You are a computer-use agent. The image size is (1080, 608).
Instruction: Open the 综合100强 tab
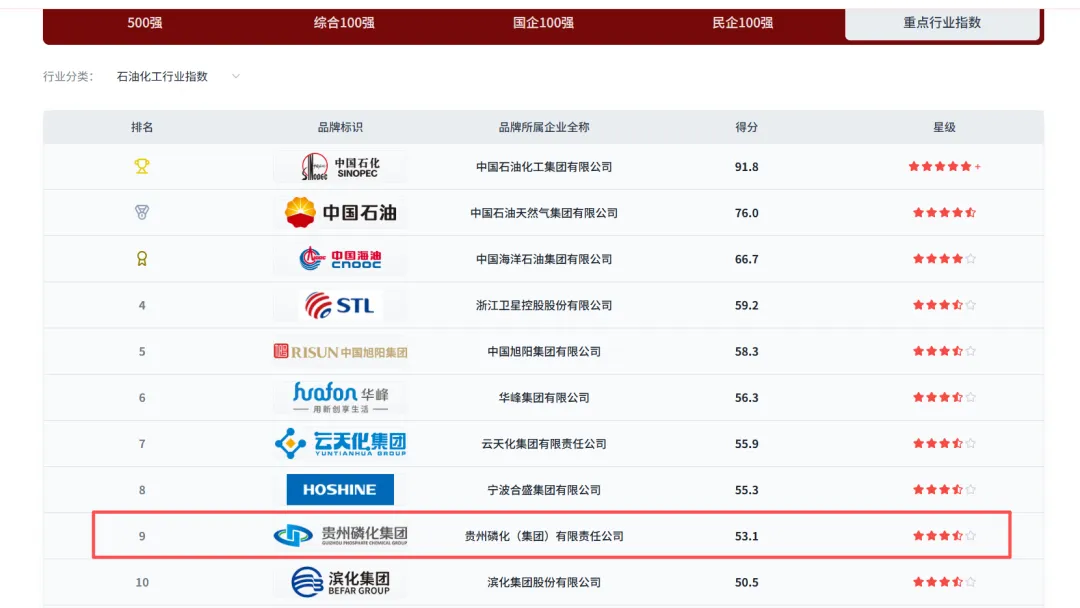pos(344,23)
